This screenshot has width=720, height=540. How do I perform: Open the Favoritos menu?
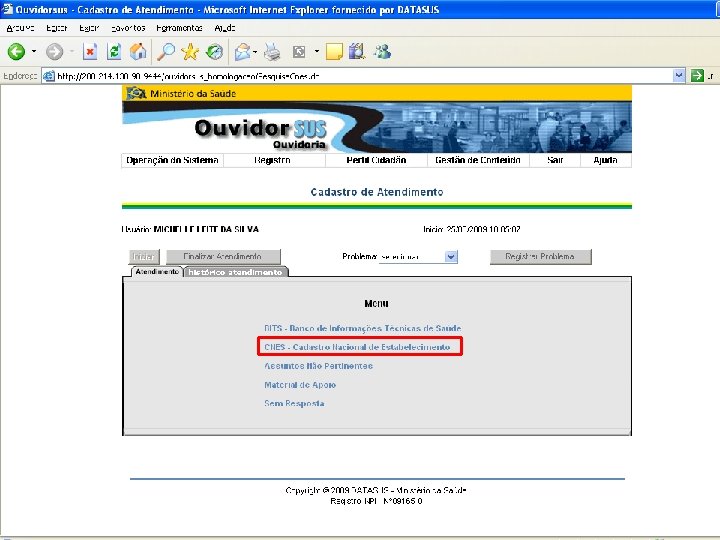pos(128,28)
